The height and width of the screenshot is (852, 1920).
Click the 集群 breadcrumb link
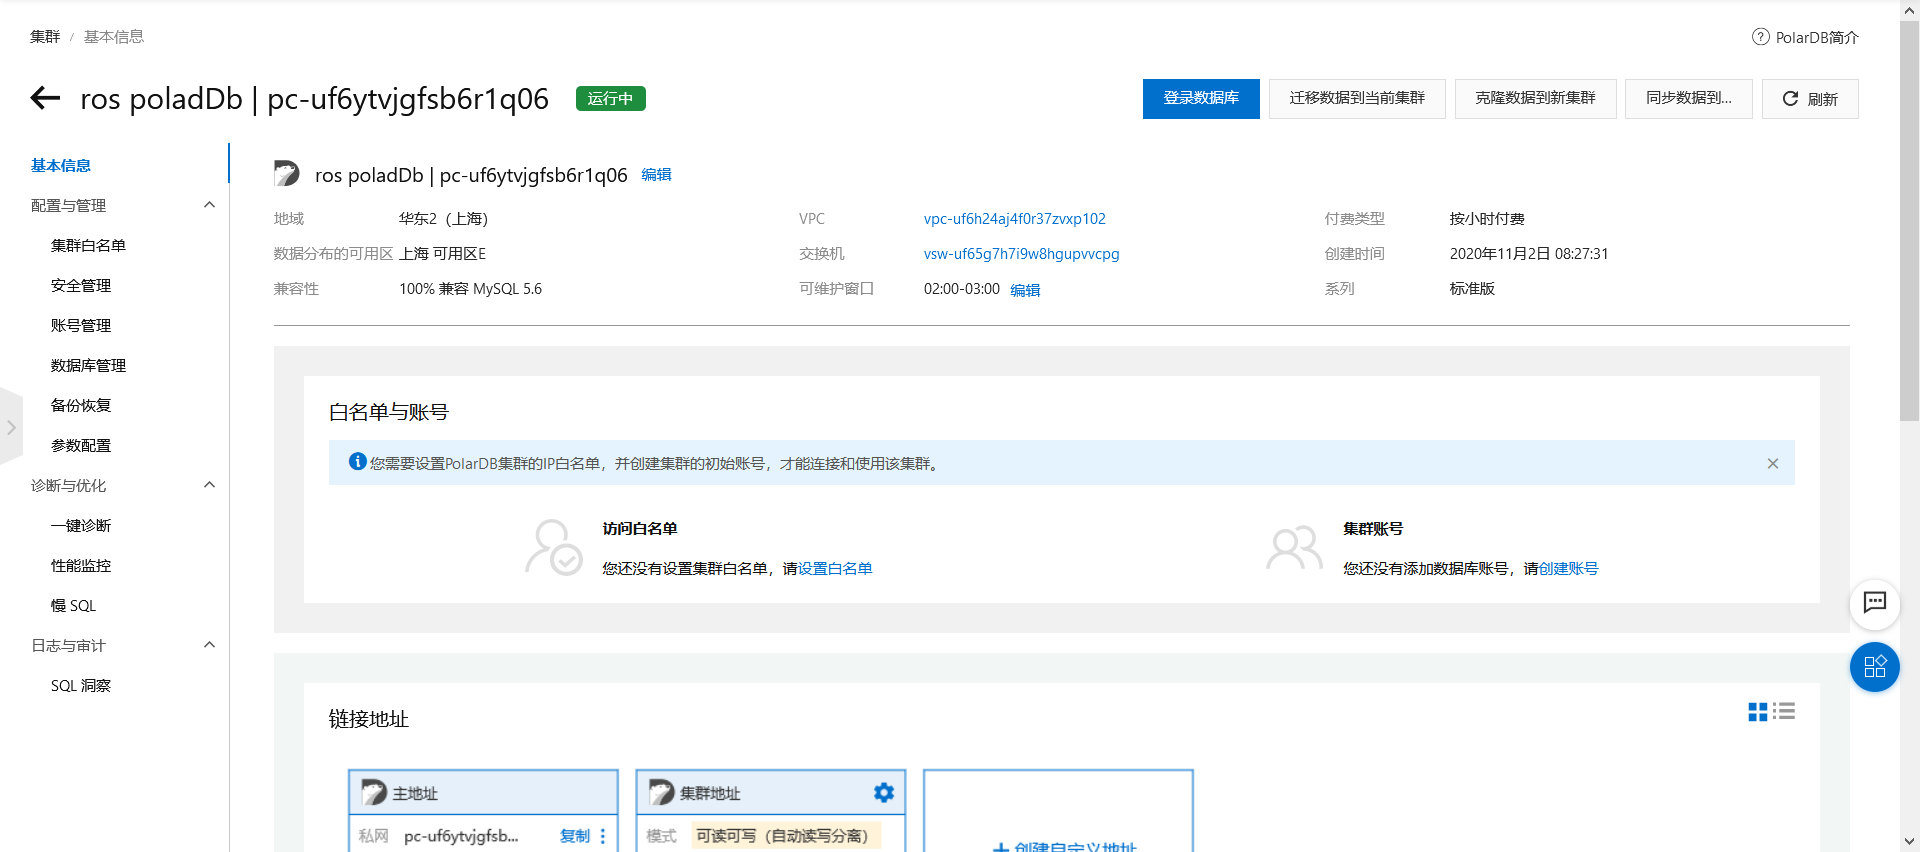(x=45, y=36)
